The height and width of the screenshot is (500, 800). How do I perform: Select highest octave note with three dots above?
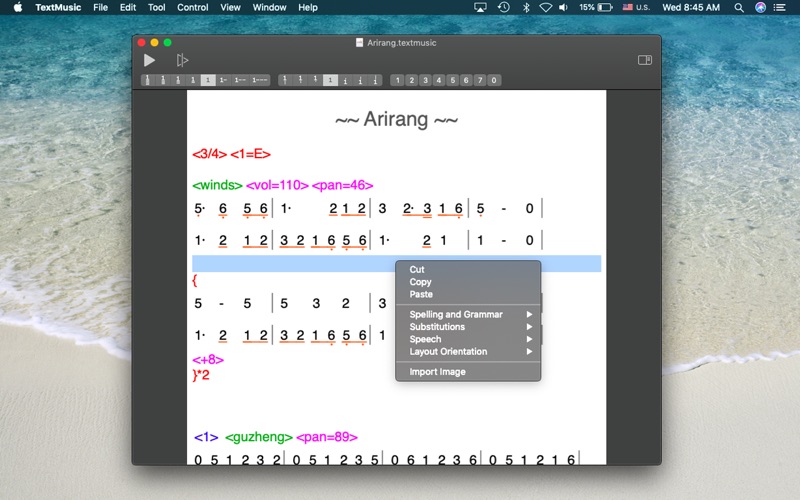coord(375,80)
